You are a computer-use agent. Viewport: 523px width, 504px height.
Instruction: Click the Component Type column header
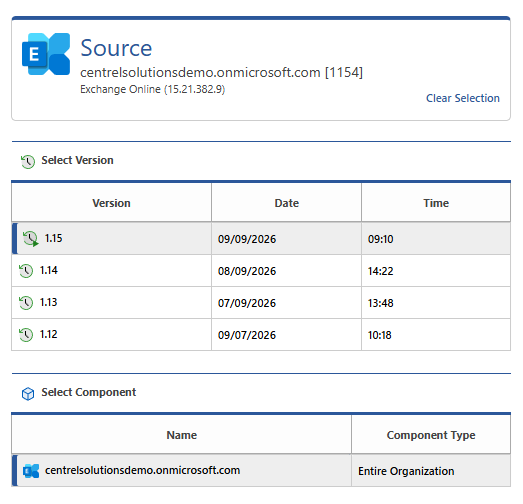tap(431, 435)
